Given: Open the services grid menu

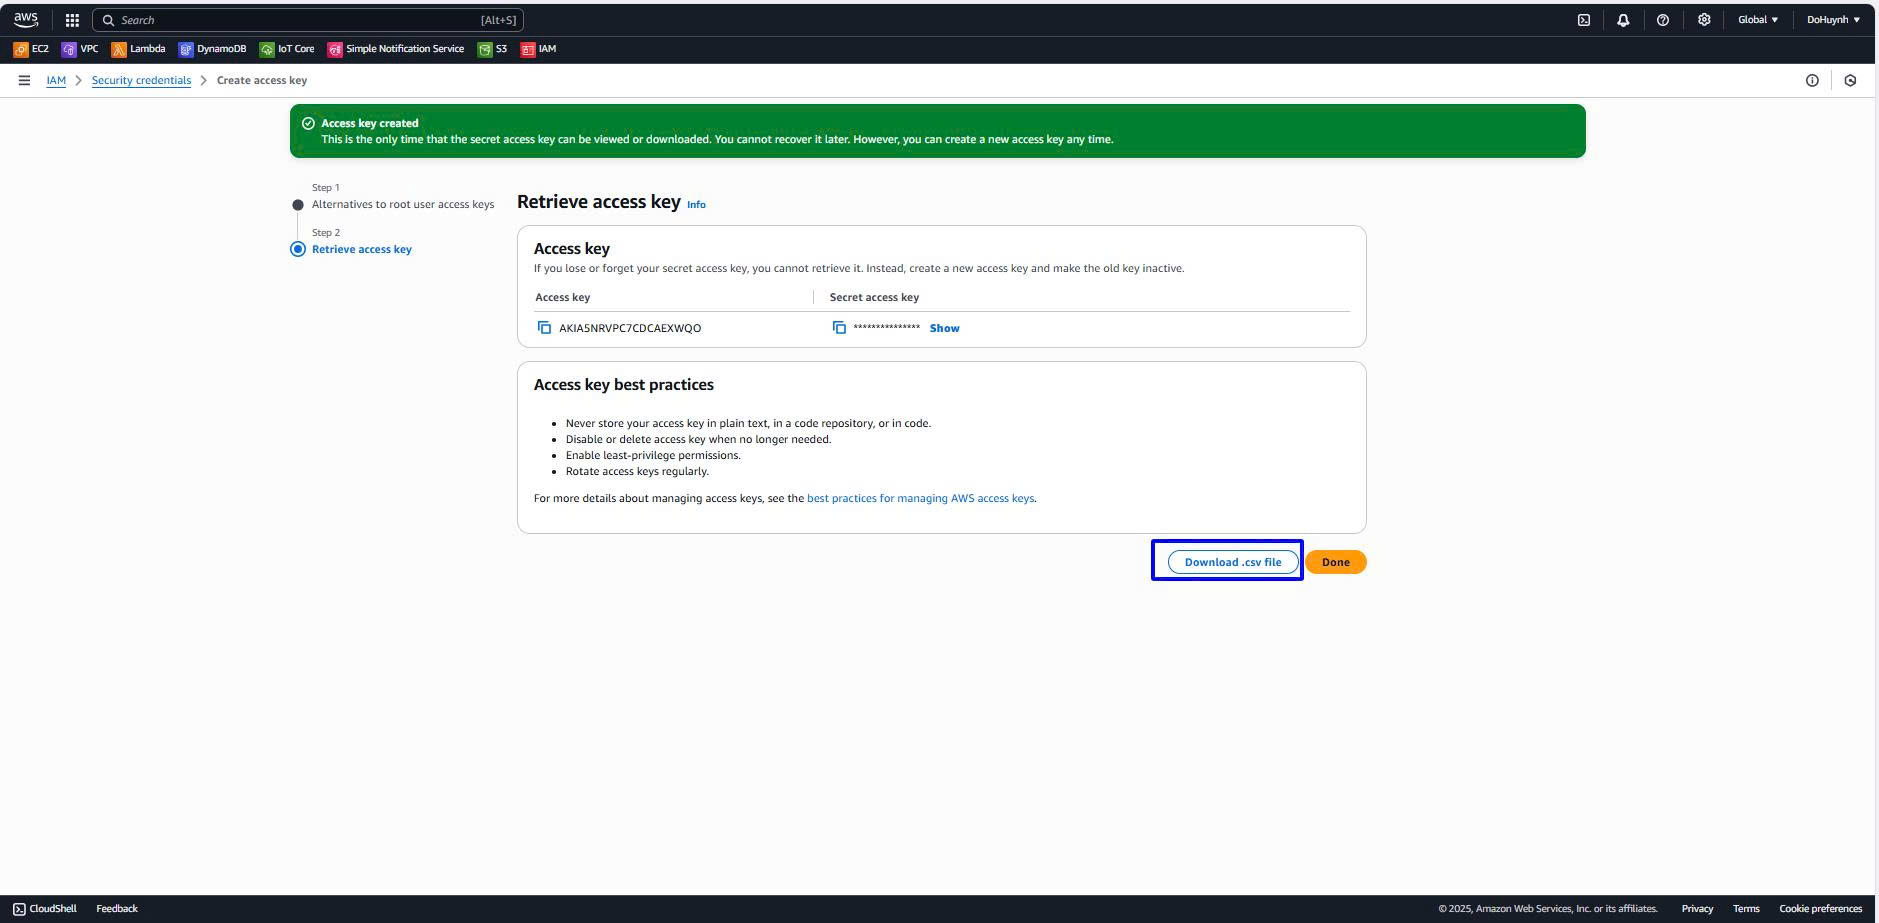Looking at the screenshot, I should click(72, 20).
